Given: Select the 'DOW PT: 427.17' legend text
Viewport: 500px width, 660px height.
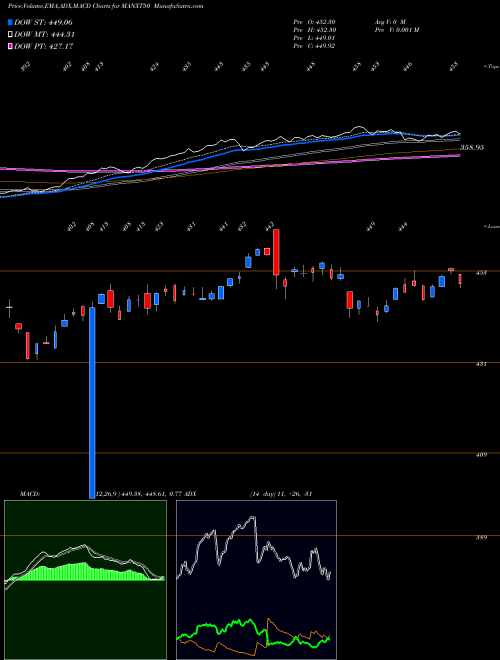Looking at the screenshot, I should point(44,46).
